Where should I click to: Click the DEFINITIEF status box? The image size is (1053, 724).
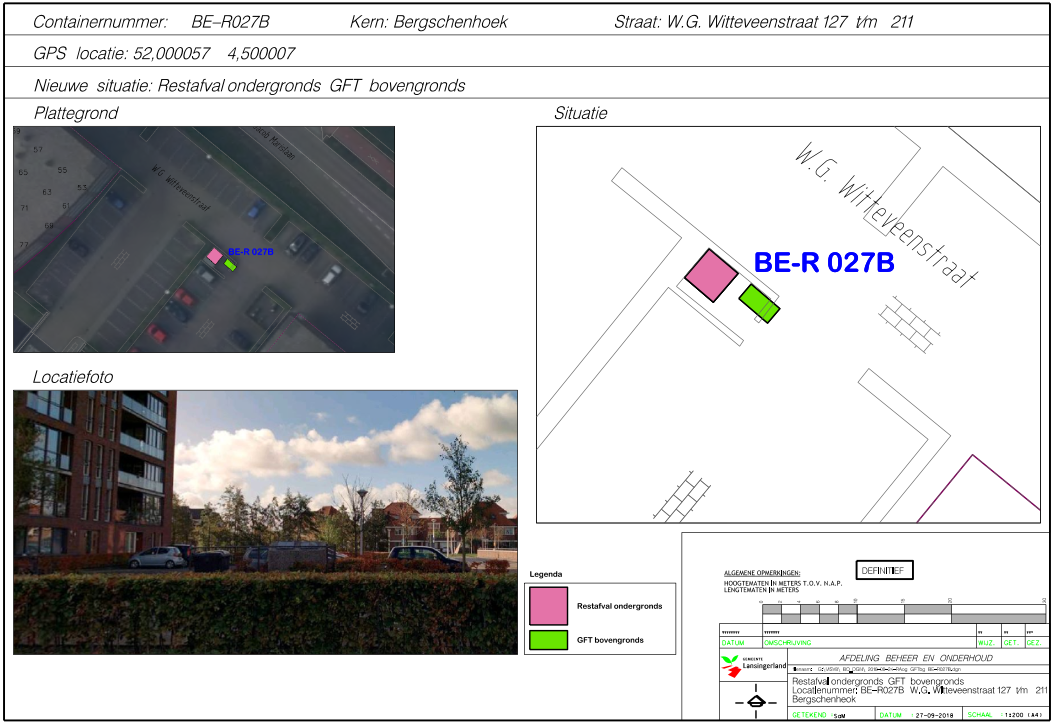point(885,570)
